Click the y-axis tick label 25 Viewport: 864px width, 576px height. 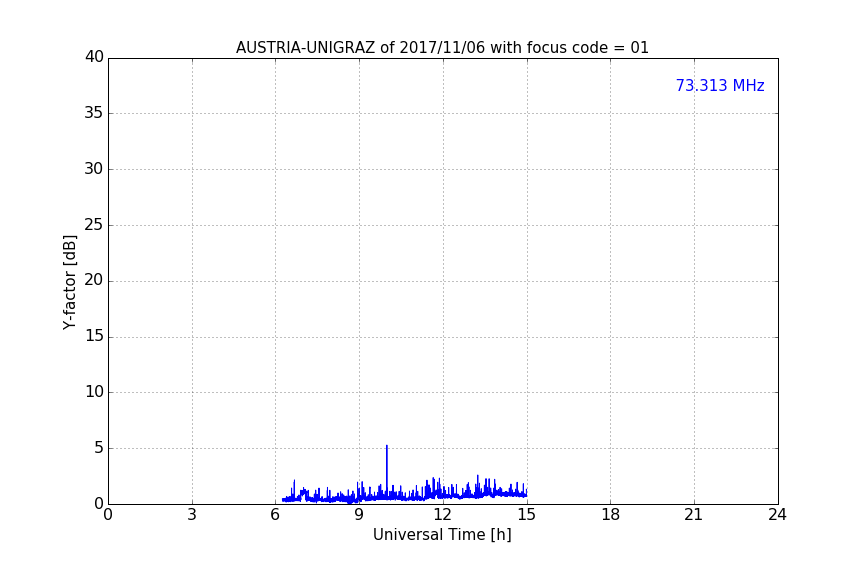[x=94, y=225]
